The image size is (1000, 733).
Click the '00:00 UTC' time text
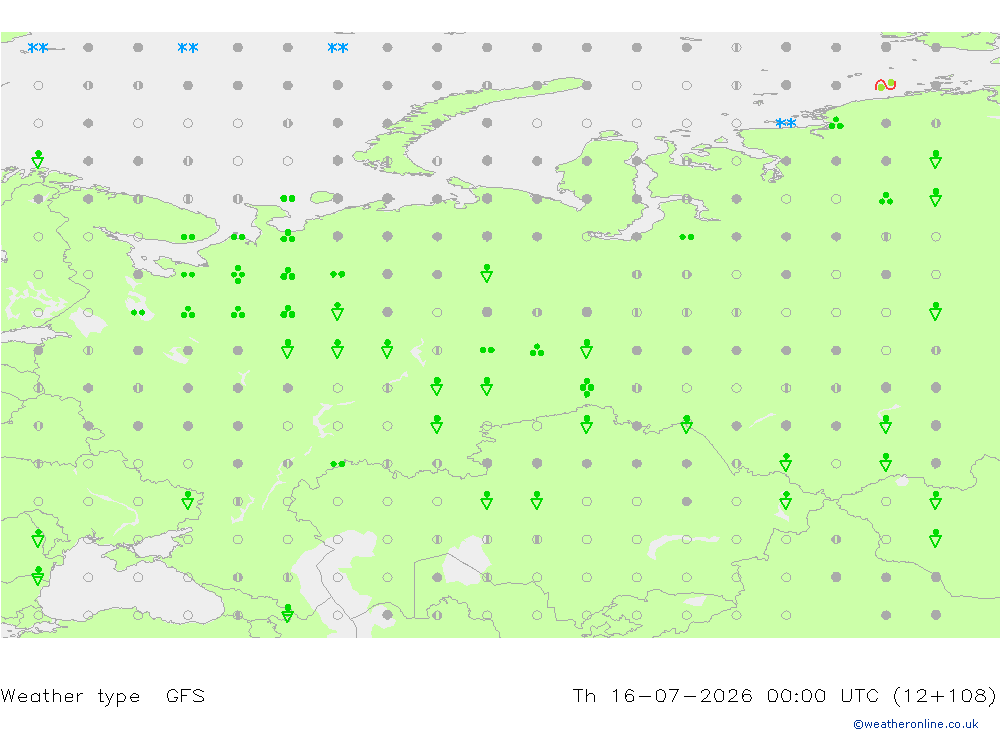click(823, 695)
